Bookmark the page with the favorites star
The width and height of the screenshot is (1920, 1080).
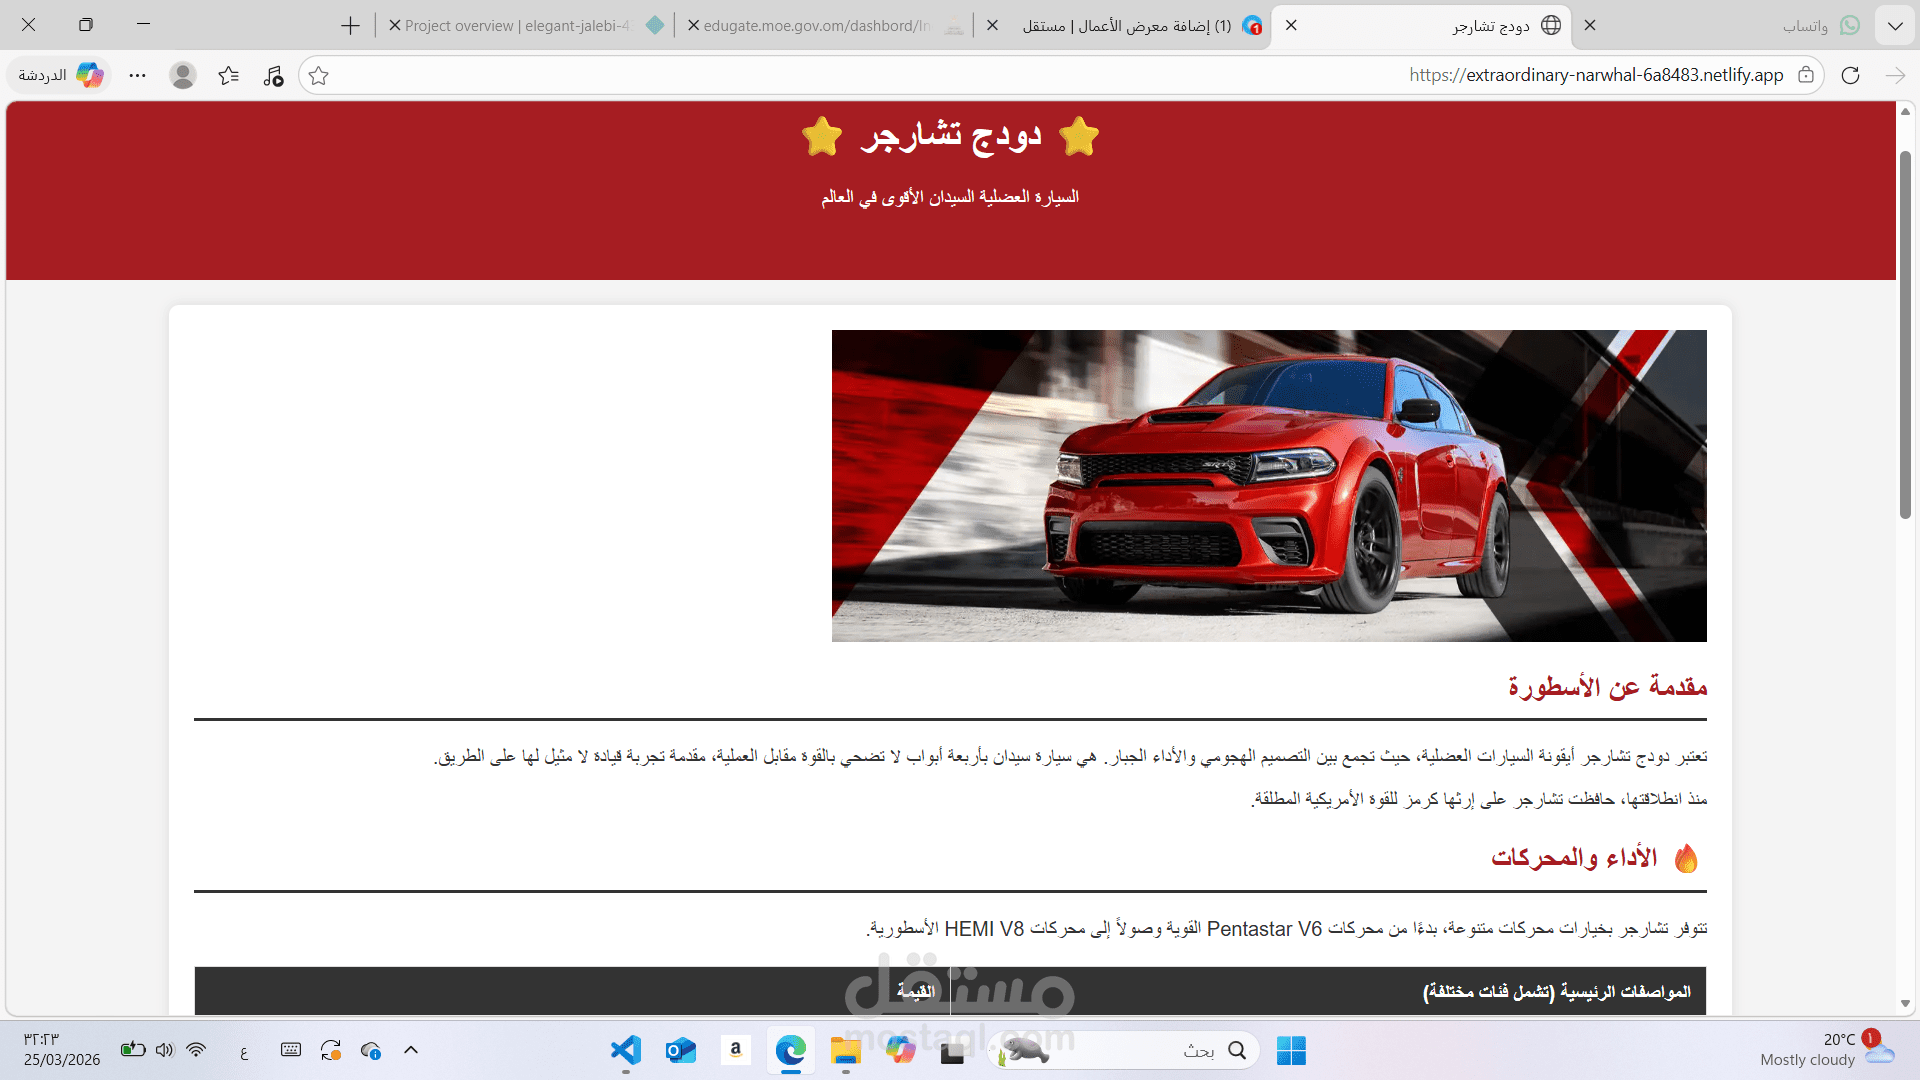(x=319, y=75)
